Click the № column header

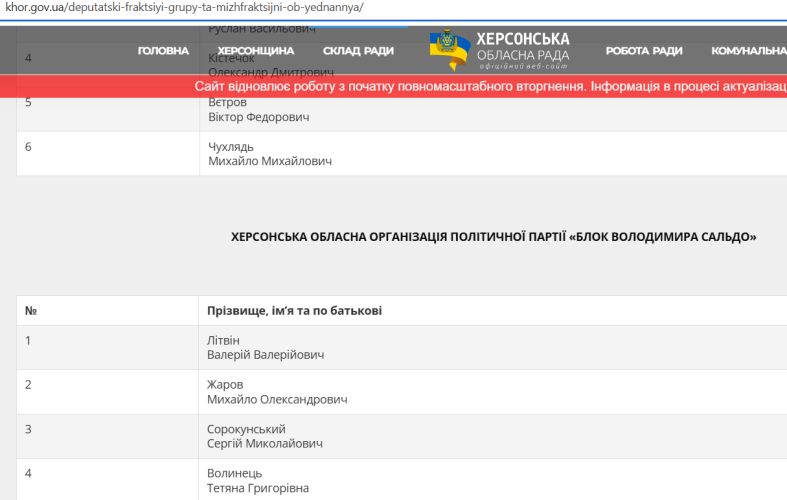click(31, 311)
